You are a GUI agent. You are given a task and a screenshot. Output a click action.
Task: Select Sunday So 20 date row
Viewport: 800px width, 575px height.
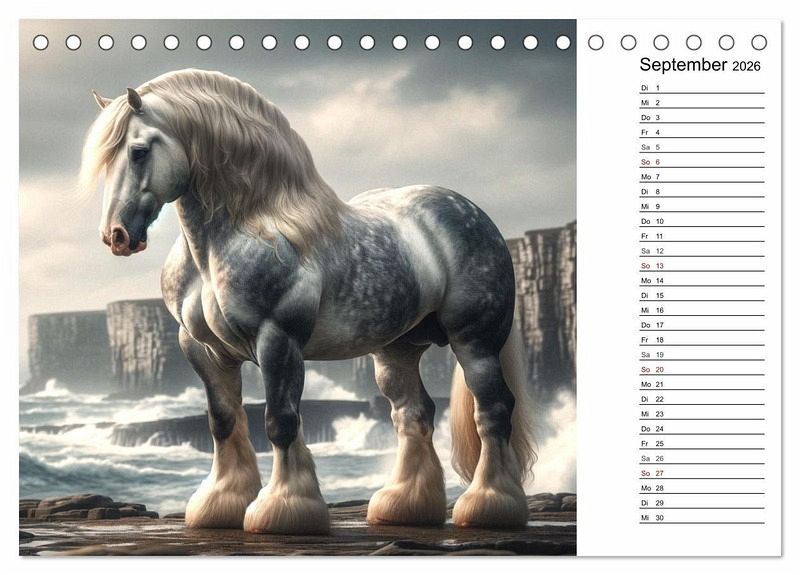coord(701,369)
